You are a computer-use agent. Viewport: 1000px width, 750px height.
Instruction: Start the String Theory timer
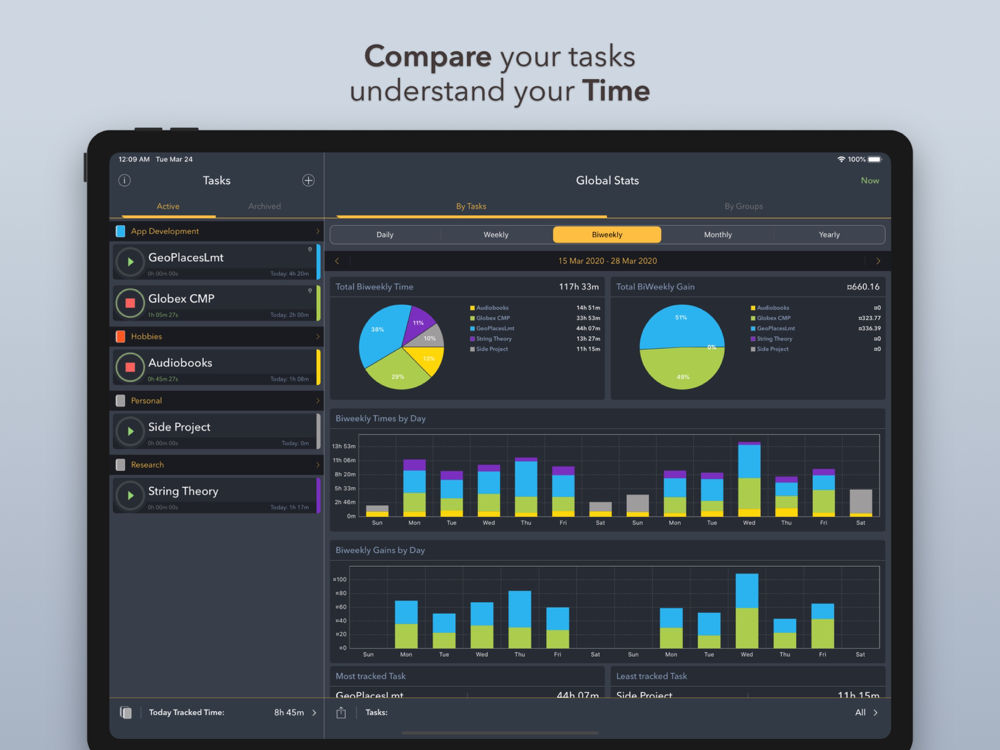(x=130, y=496)
